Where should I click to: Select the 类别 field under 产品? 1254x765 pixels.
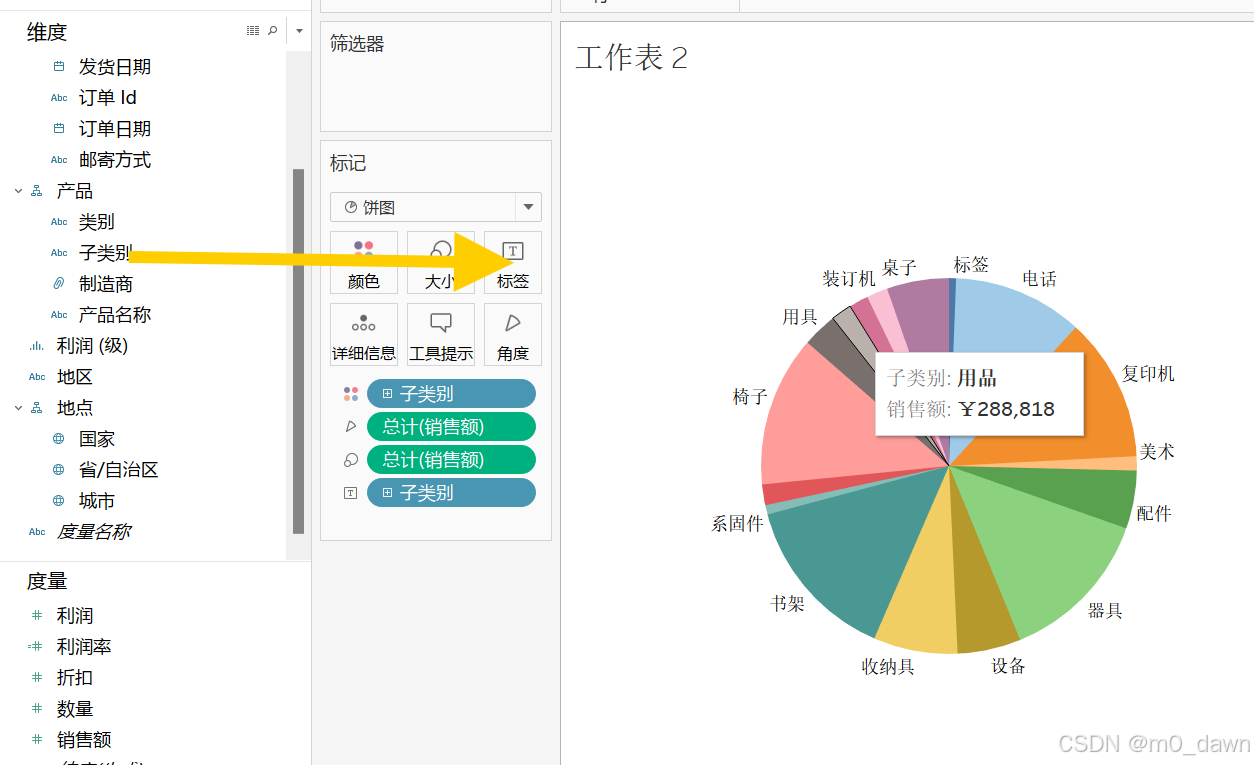coord(97,222)
